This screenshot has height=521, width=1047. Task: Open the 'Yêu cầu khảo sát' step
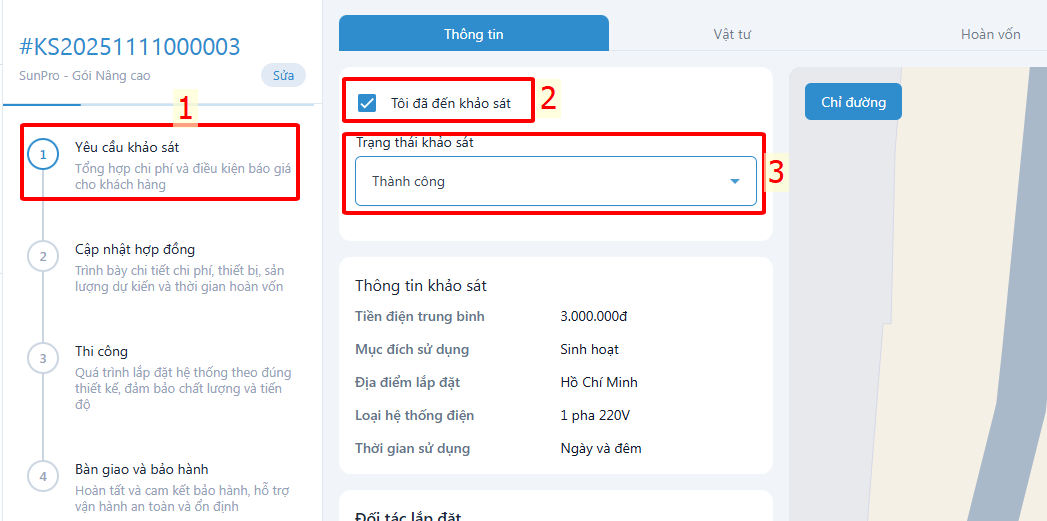click(x=127, y=148)
